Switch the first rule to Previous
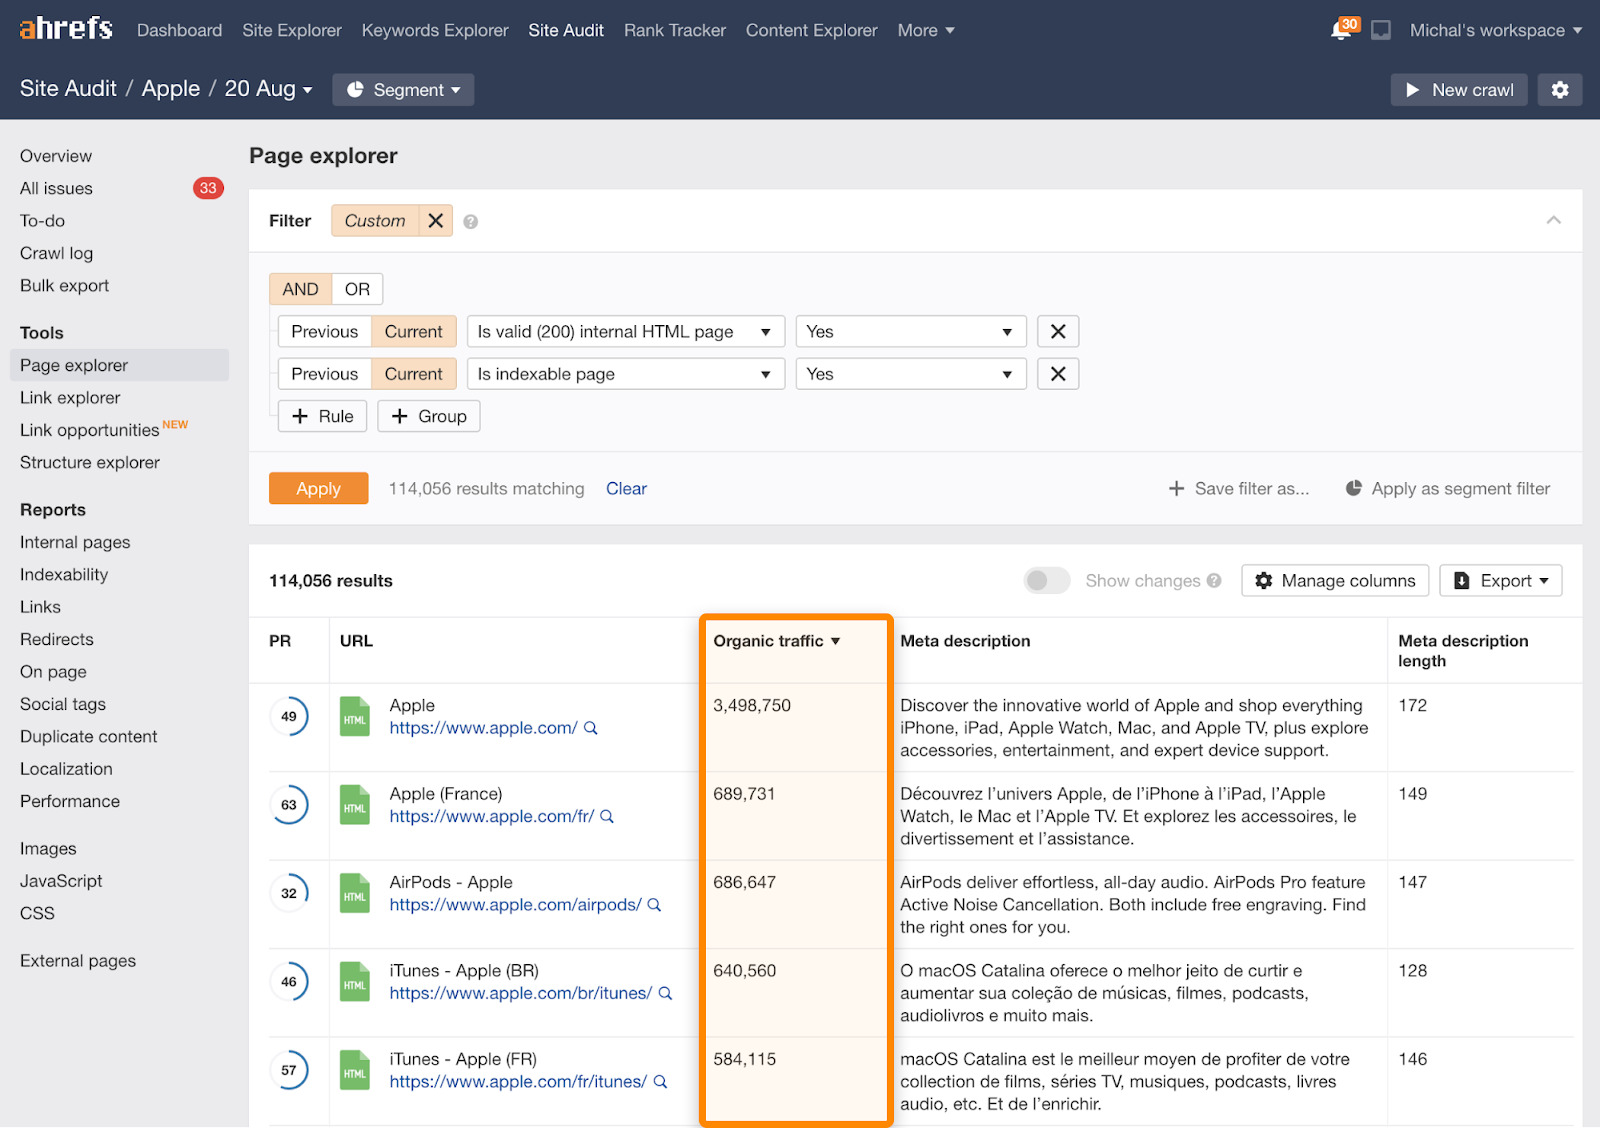The image size is (1600, 1128). [x=324, y=331]
